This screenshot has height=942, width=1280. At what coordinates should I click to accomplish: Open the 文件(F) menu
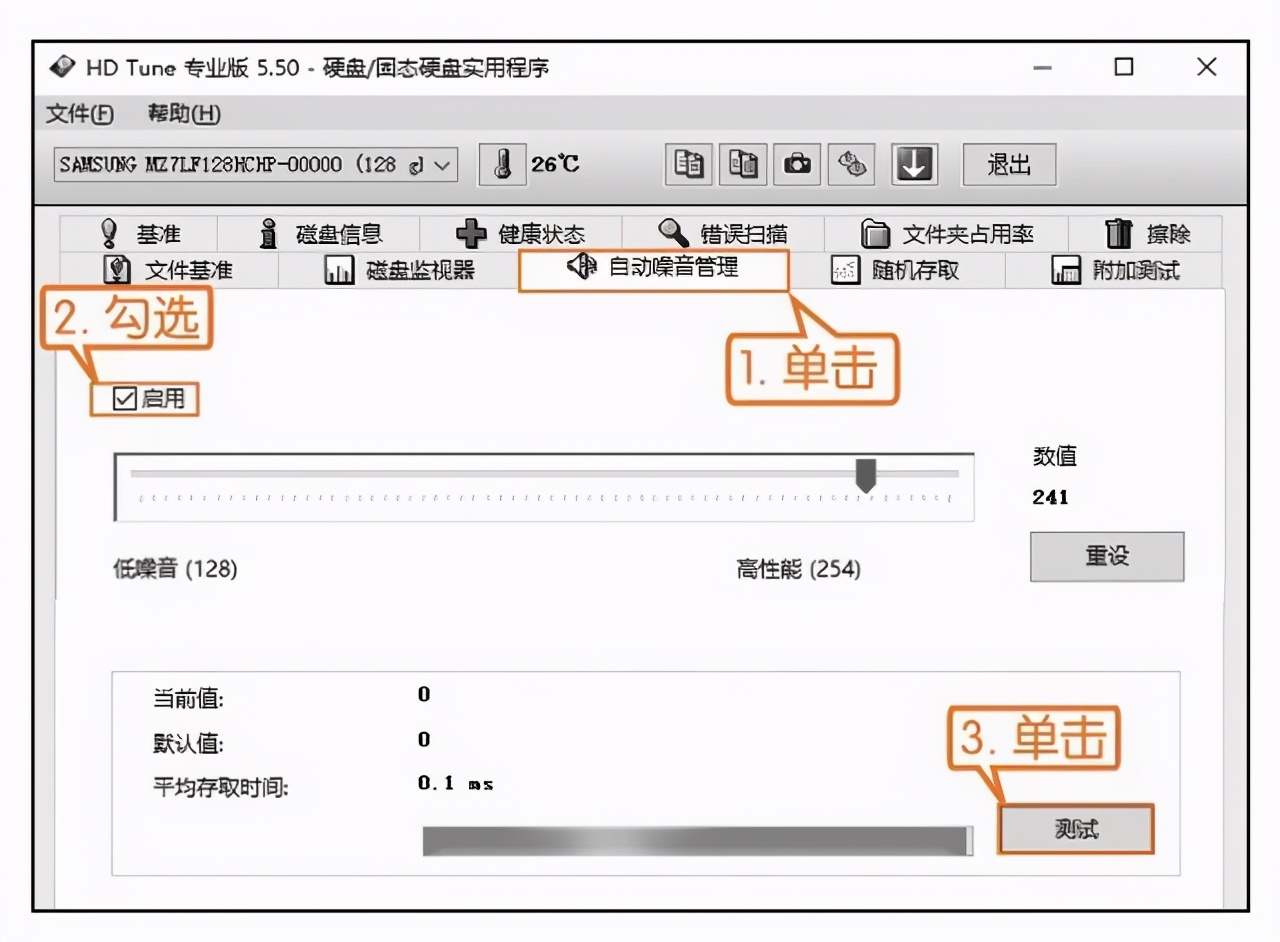pyautogui.click(x=80, y=114)
